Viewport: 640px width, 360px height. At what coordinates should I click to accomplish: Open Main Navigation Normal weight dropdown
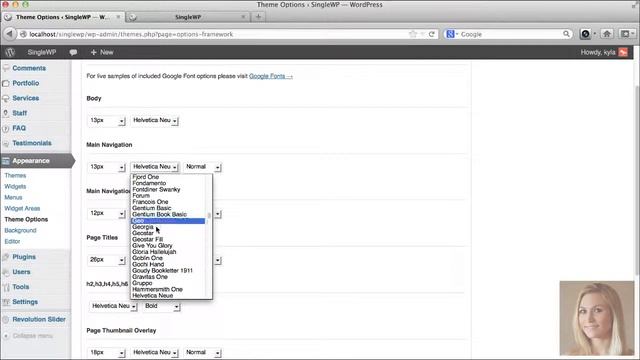point(202,167)
